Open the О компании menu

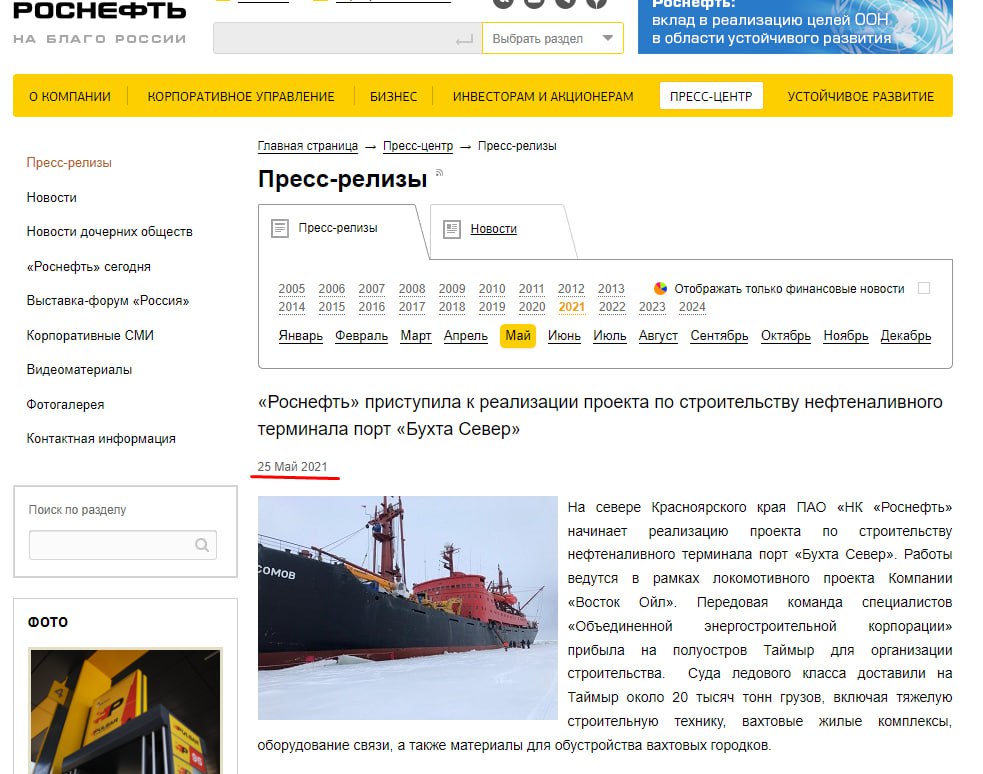click(69, 97)
